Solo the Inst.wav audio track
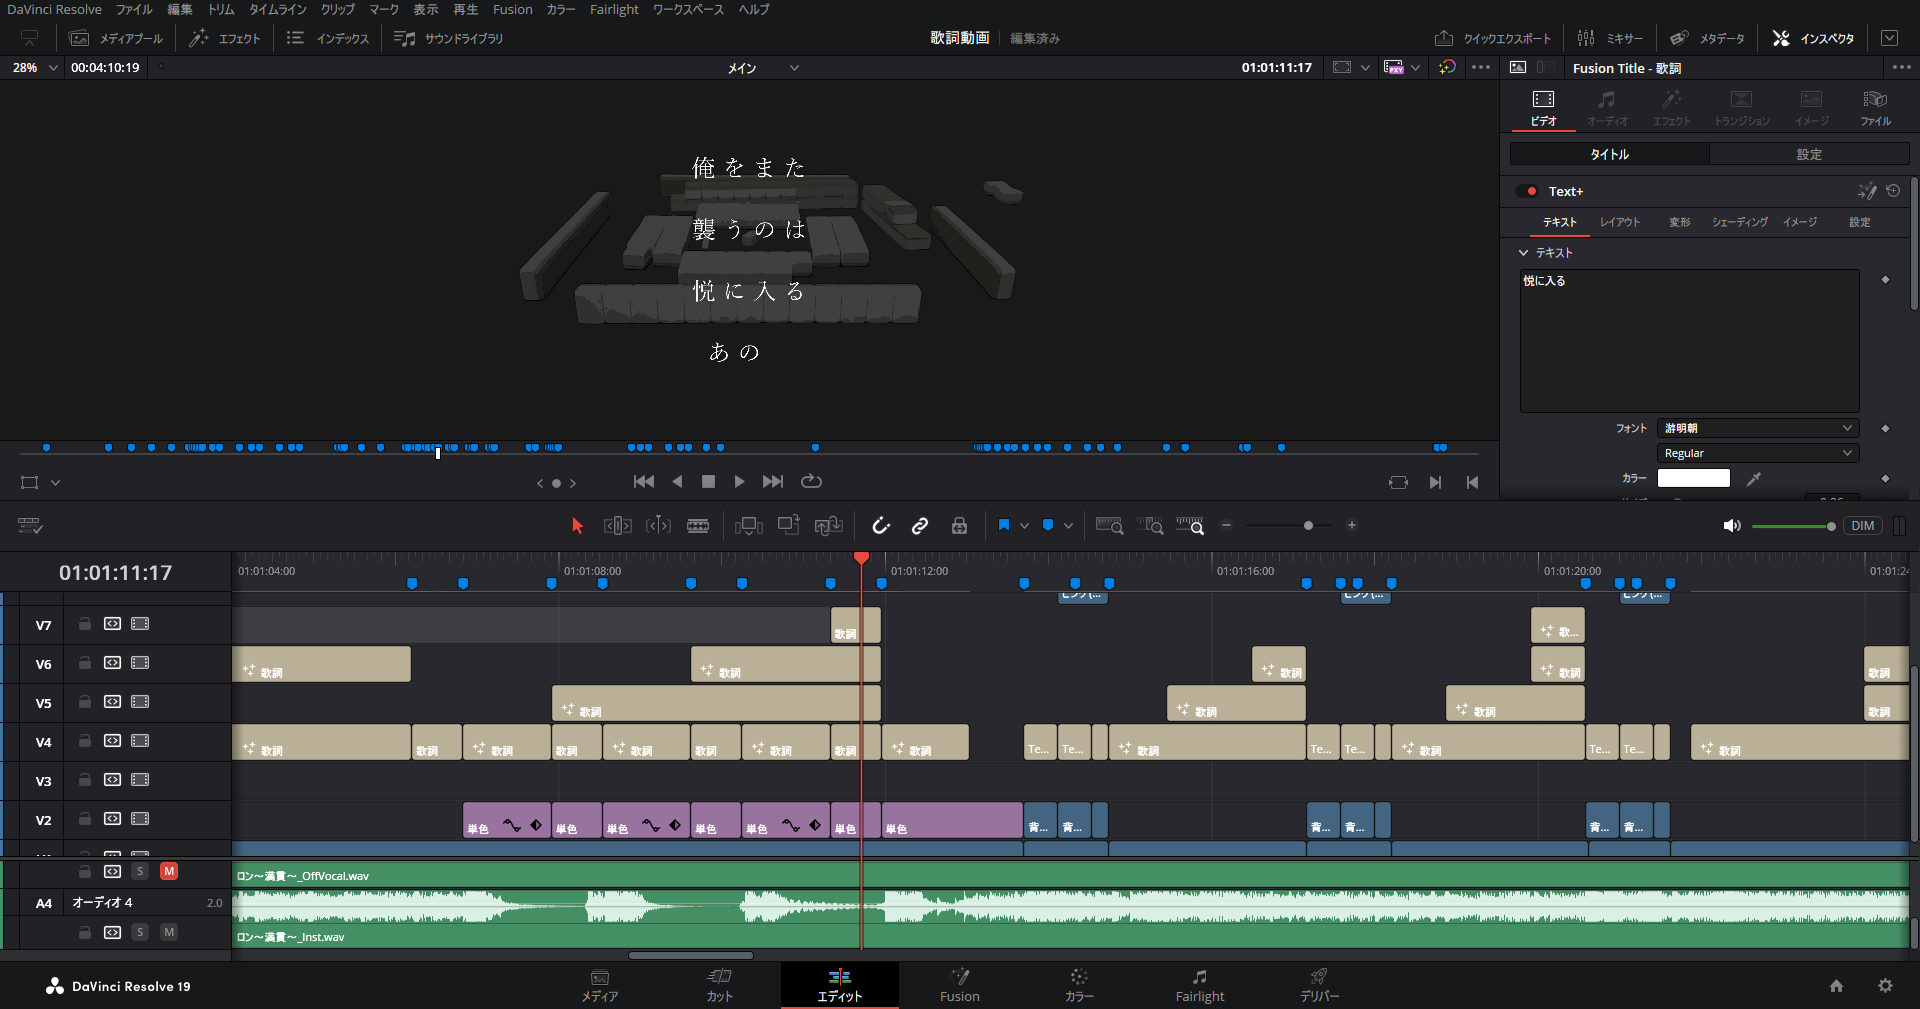1920x1009 pixels. tap(140, 933)
